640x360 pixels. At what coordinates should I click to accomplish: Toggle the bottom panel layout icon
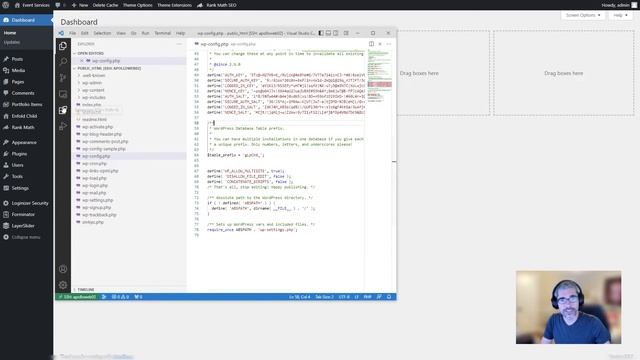(x=328, y=33)
